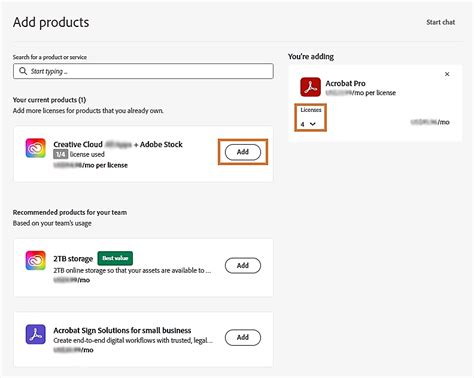Image resolution: width=474 pixels, height=378 pixels.
Task: Remove Acrobat Pro with the X button
Action: tap(447, 74)
